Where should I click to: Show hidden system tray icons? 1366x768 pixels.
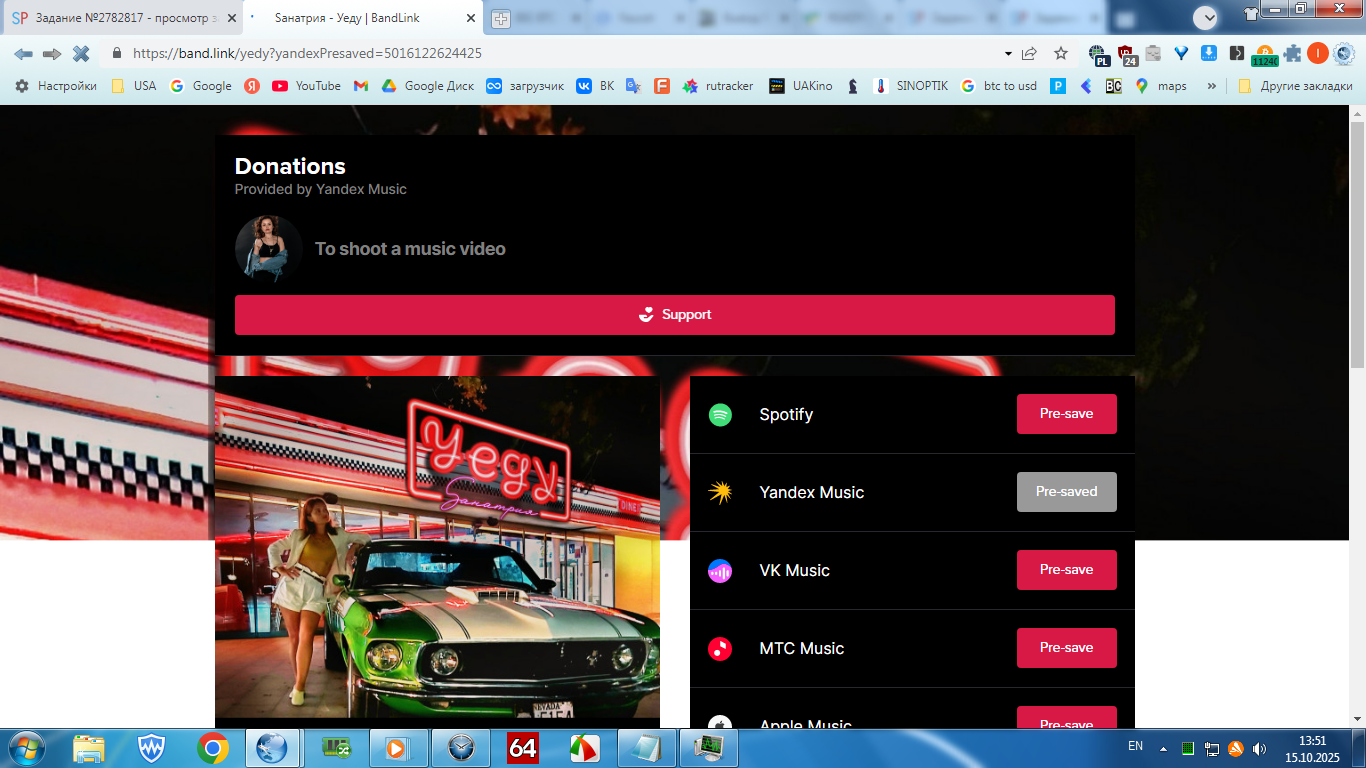[x=1163, y=748]
